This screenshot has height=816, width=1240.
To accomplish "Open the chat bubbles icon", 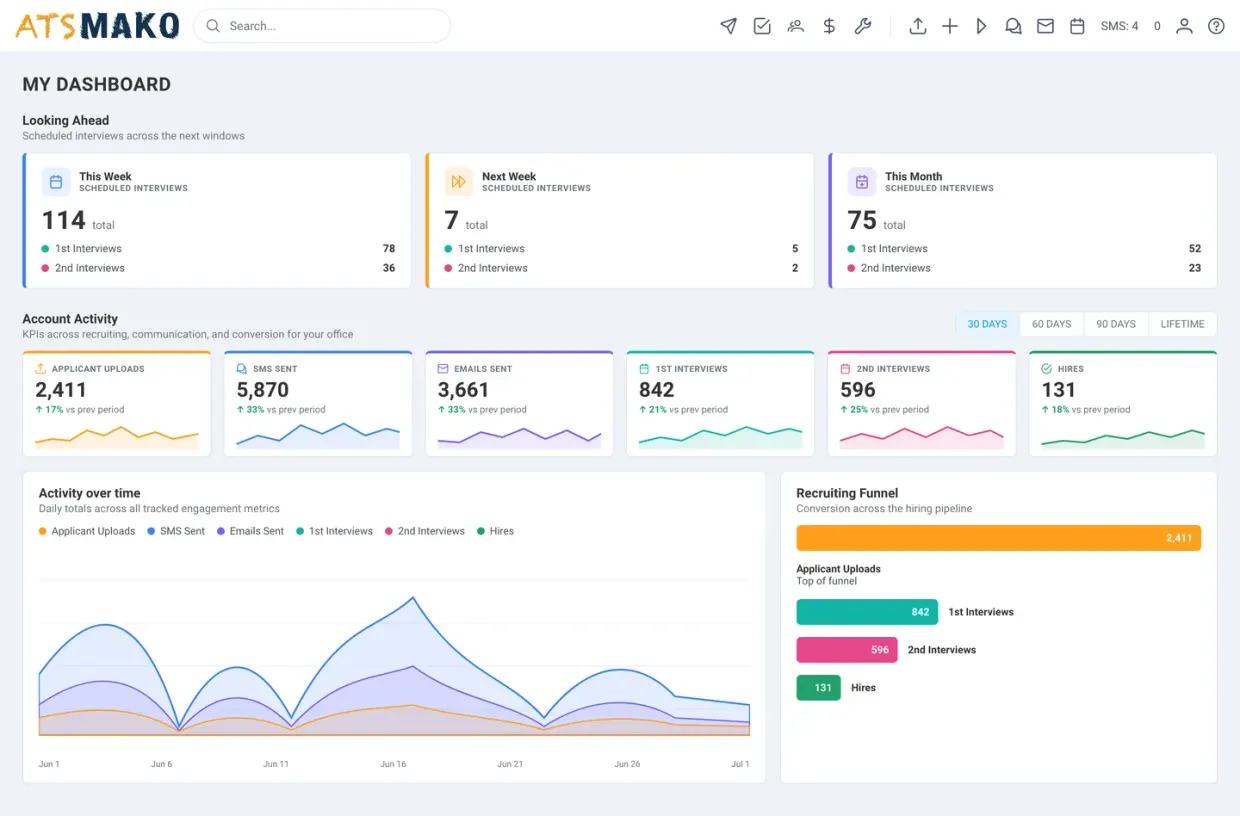I will [1013, 26].
